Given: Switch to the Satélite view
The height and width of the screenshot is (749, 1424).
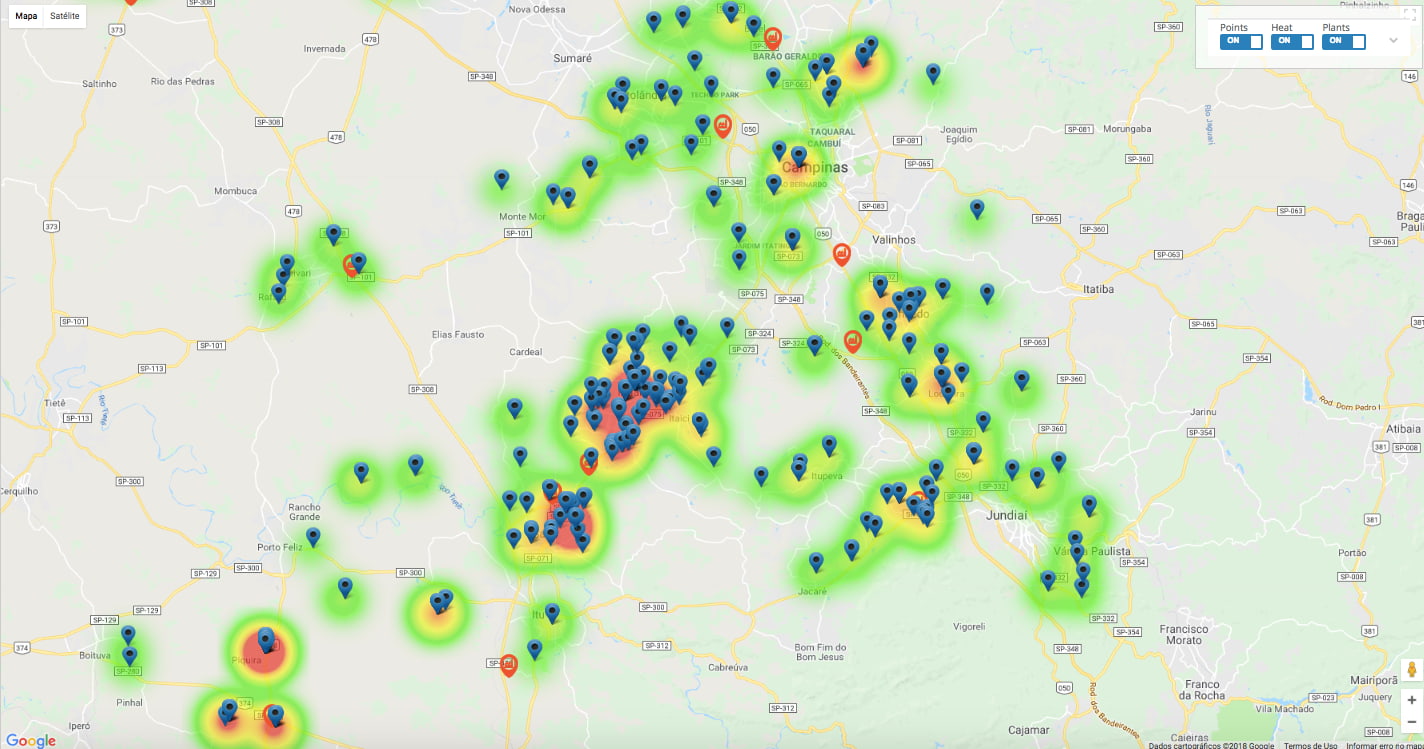Looking at the screenshot, I should point(64,16).
